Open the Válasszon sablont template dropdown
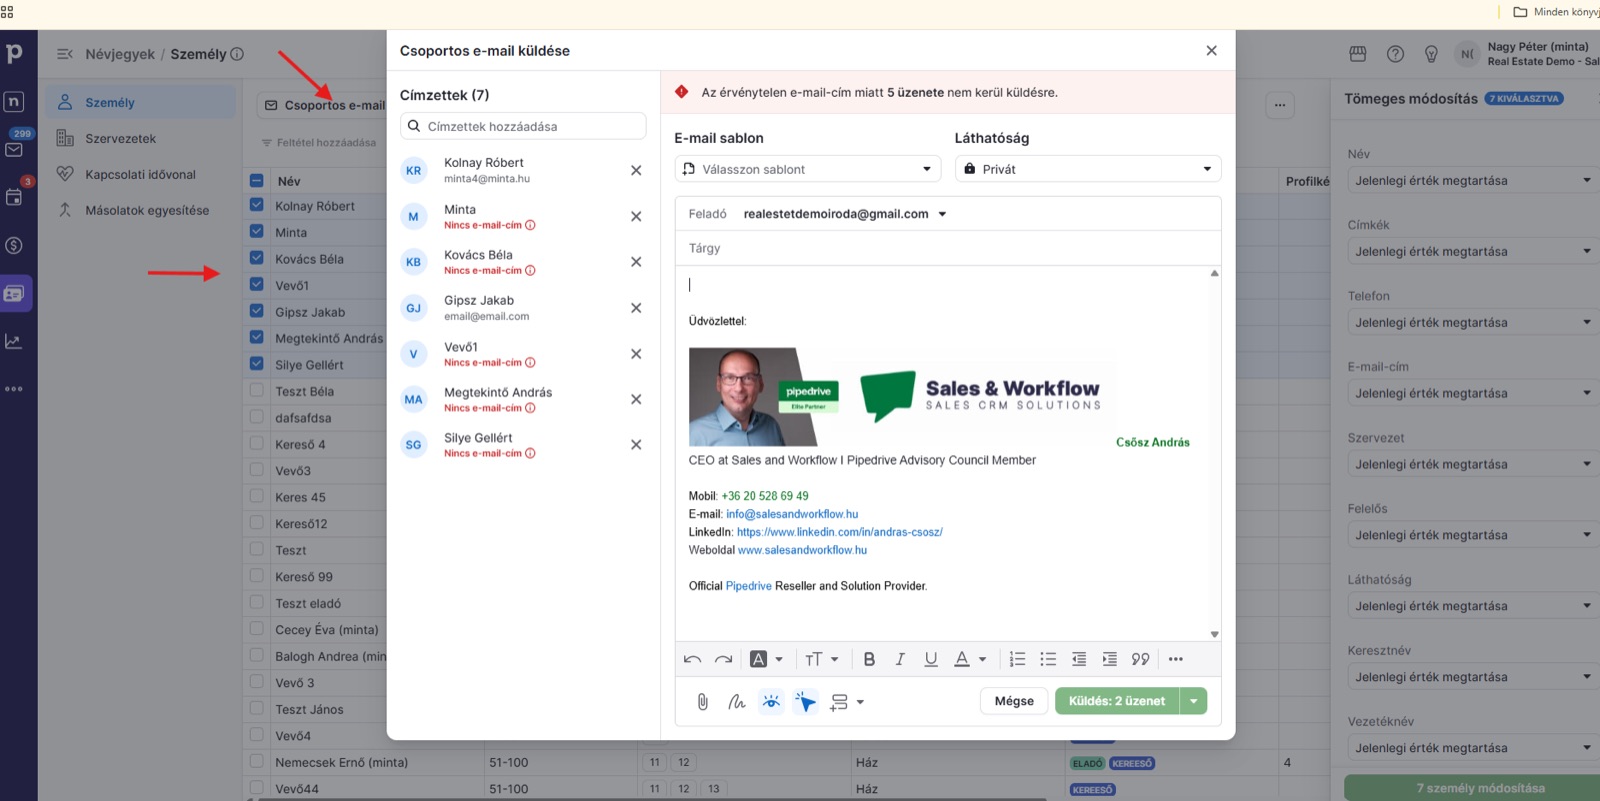The image size is (1600, 801). pos(808,169)
